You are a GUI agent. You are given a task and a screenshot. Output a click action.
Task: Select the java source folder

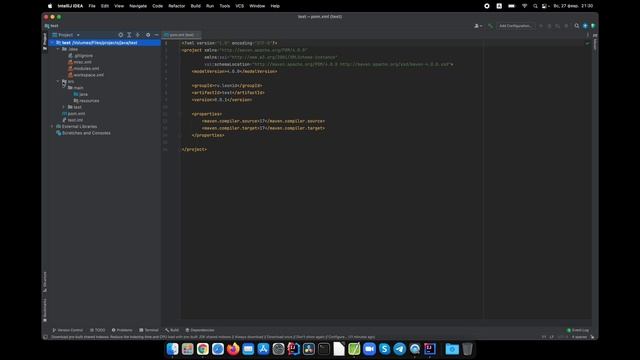click(80, 94)
